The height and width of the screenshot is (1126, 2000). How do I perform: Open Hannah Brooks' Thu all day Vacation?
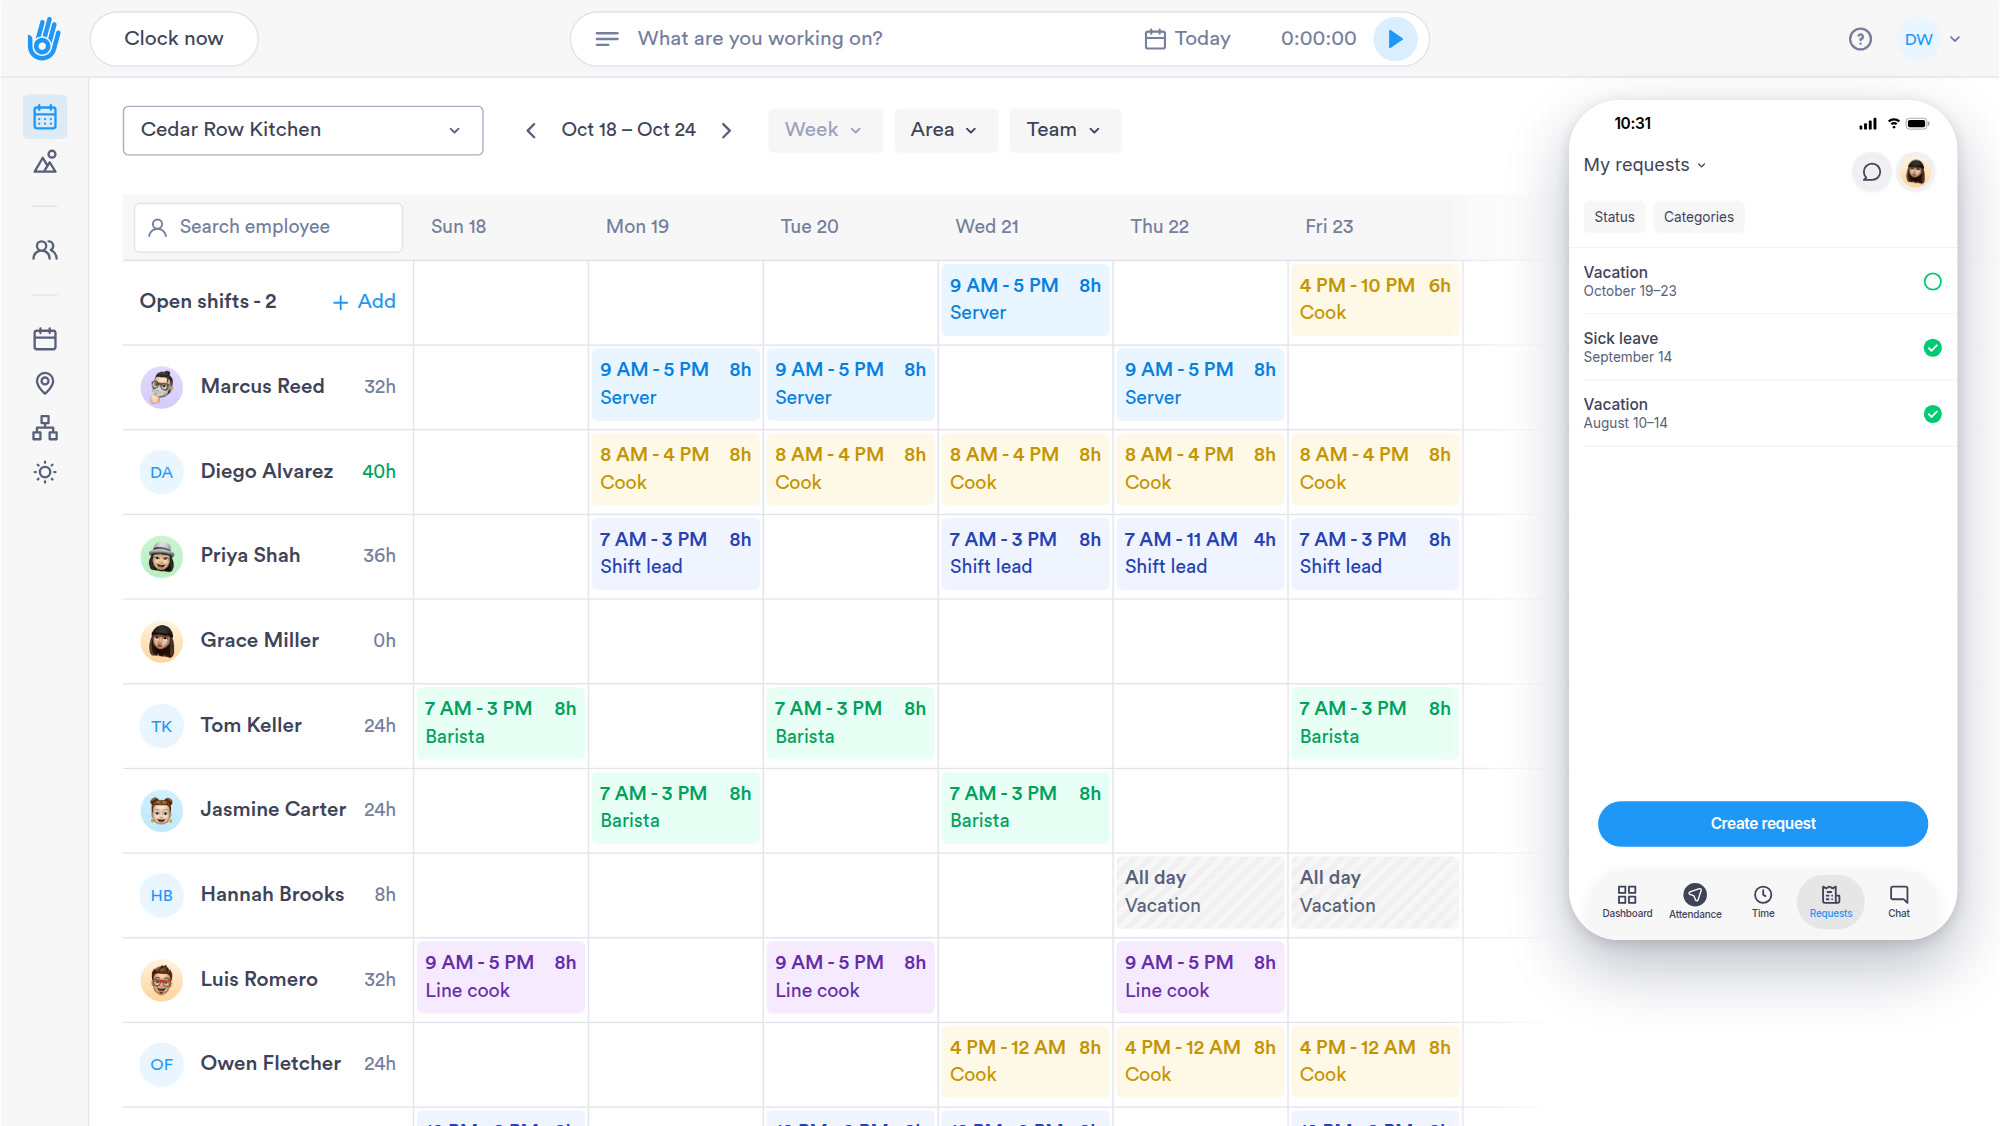pos(1199,892)
